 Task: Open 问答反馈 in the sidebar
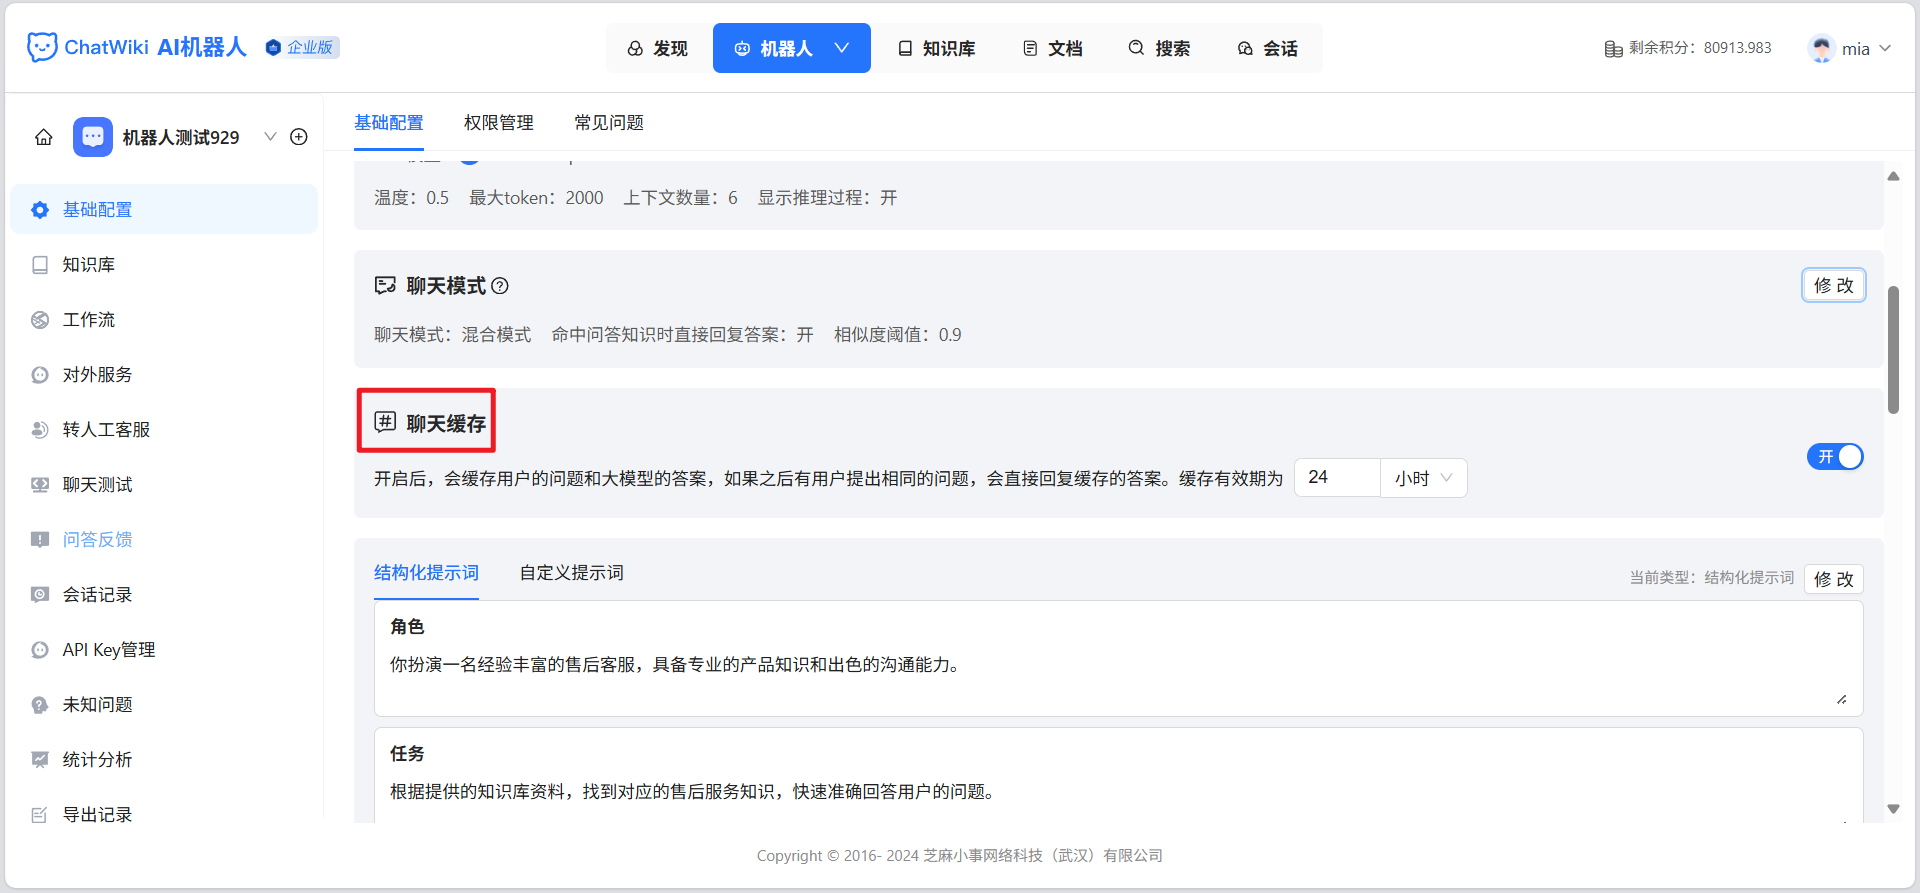coord(98,540)
